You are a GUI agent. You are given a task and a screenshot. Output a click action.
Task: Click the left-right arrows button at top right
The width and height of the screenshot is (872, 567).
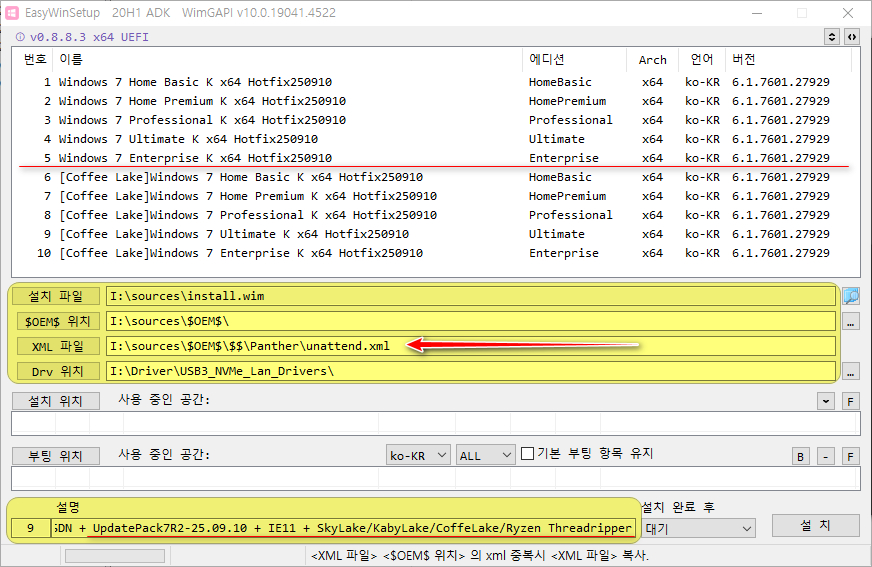pos(852,37)
